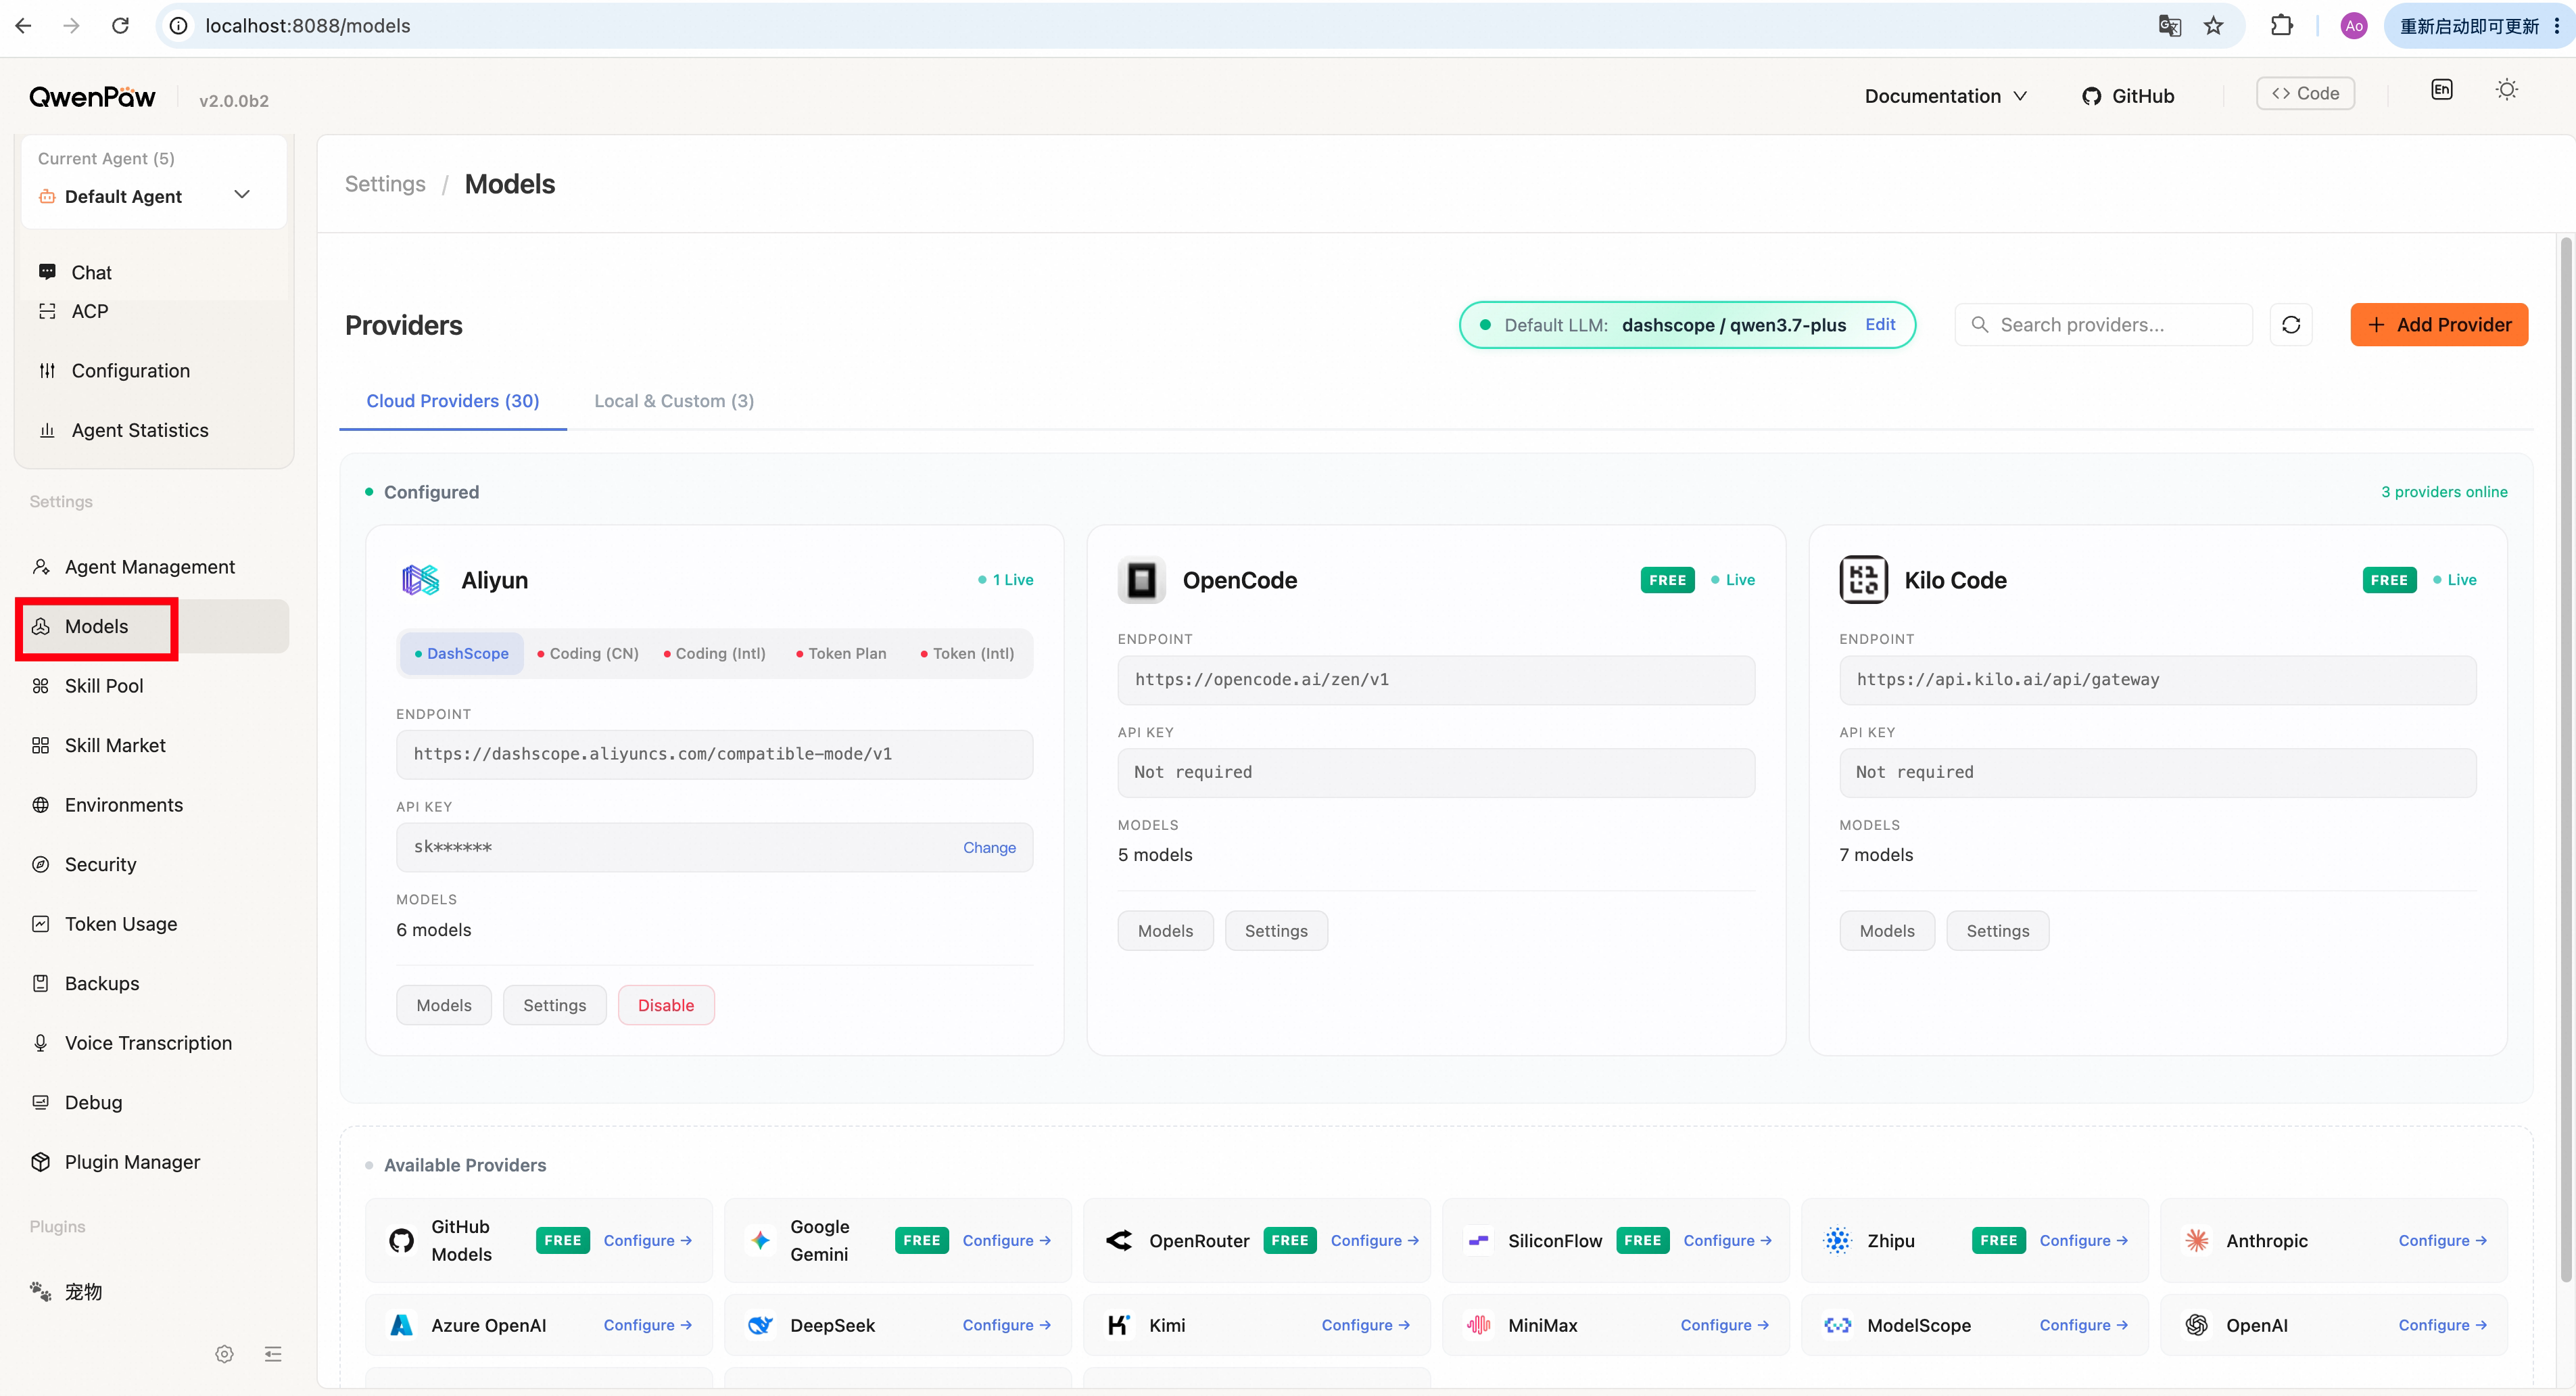The image size is (2576, 1396).
Task: Open Agent Statistics in the sidebar
Action: [x=153, y=430]
